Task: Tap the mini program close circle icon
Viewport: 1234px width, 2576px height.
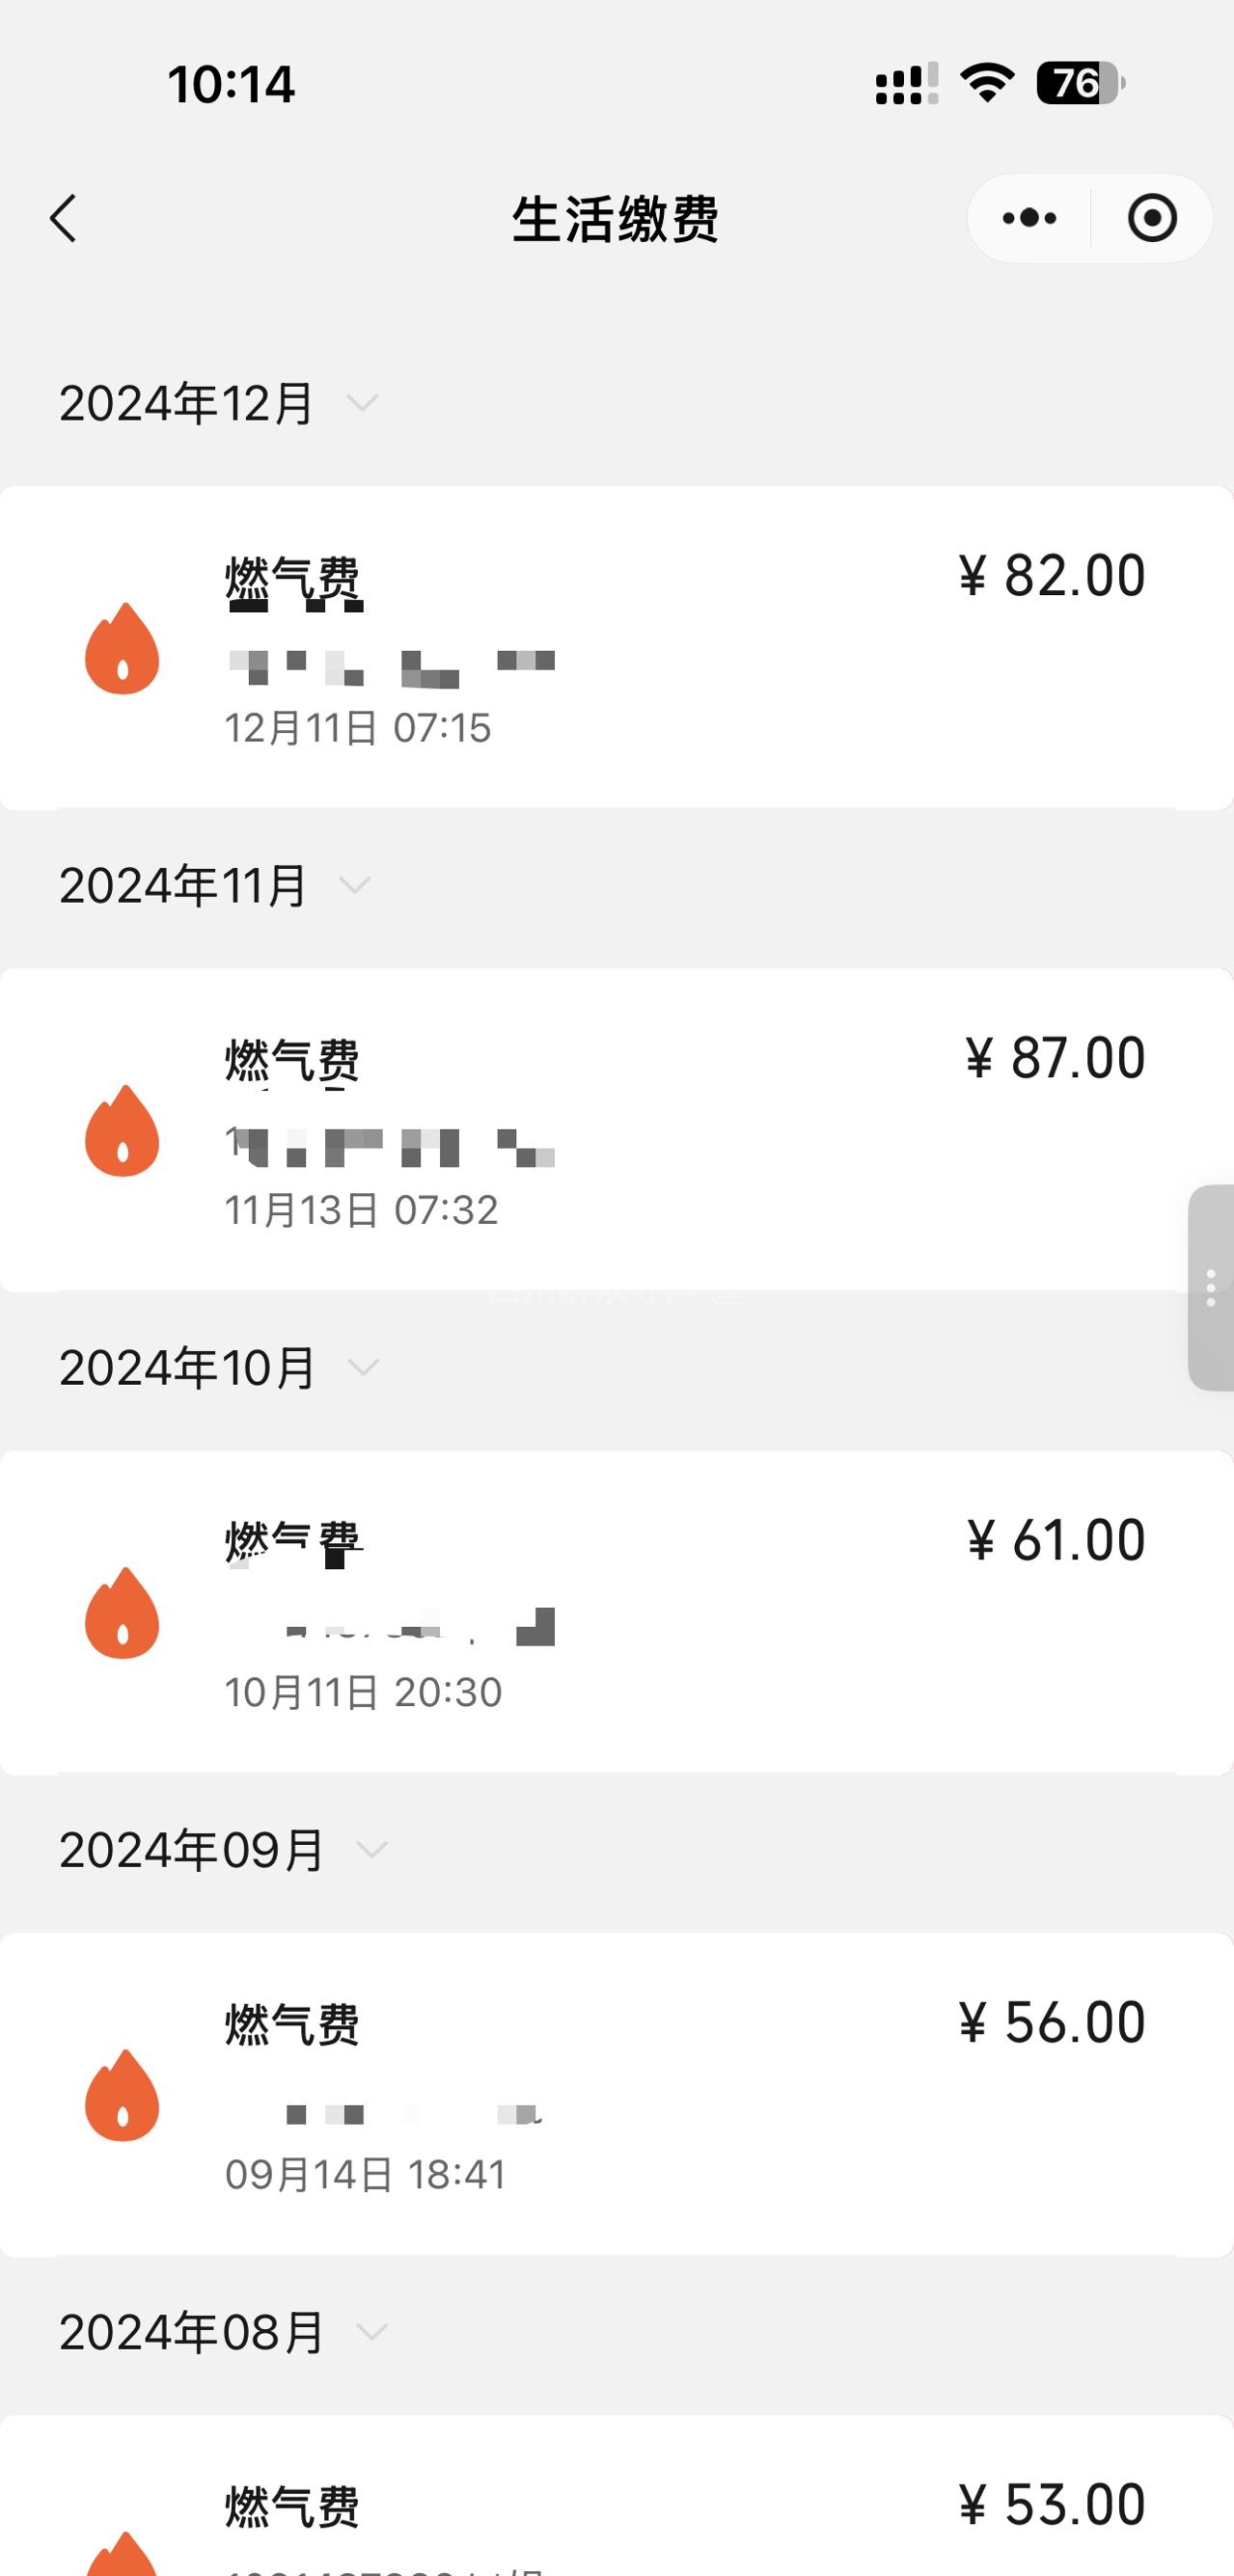Action: coord(1151,218)
